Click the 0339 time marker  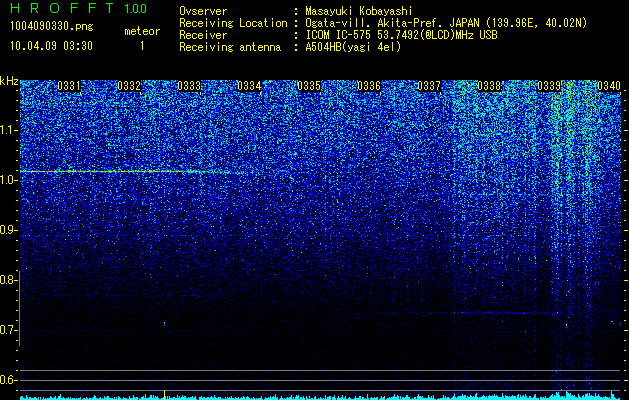[549, 86]
